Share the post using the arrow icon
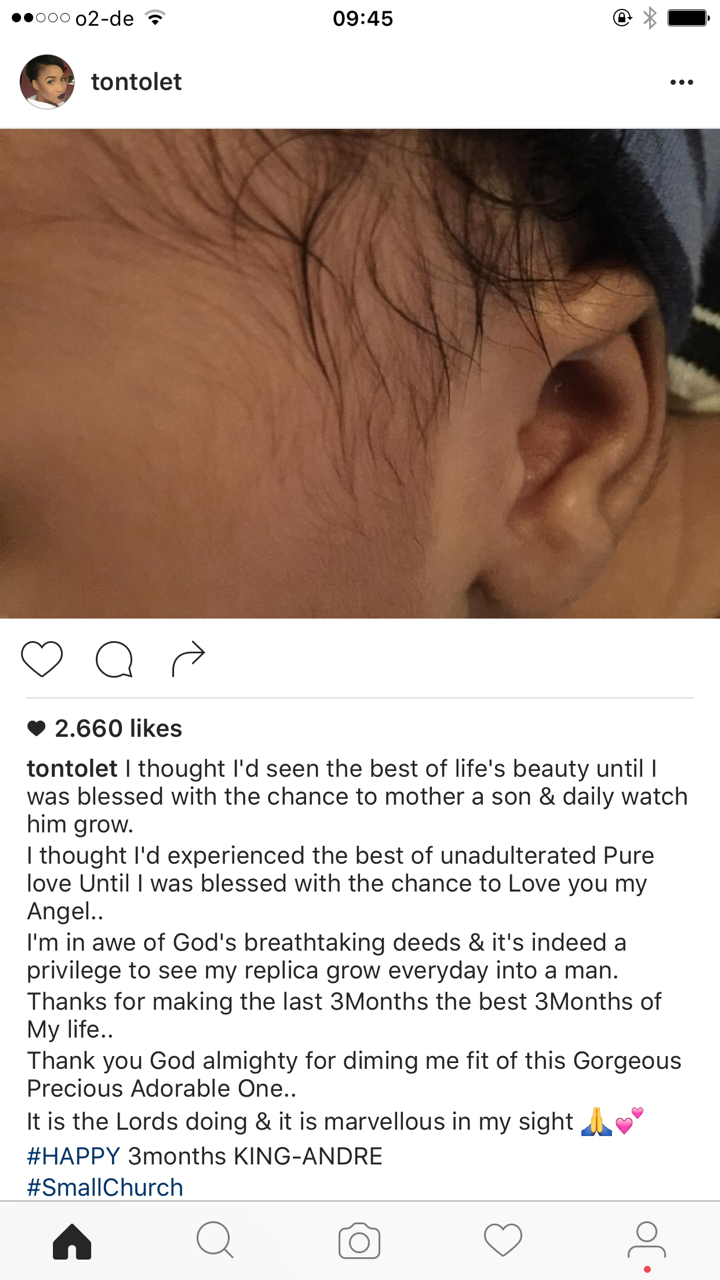Image resolution: width=720 pixels, height=1280 pixels. 188,658
